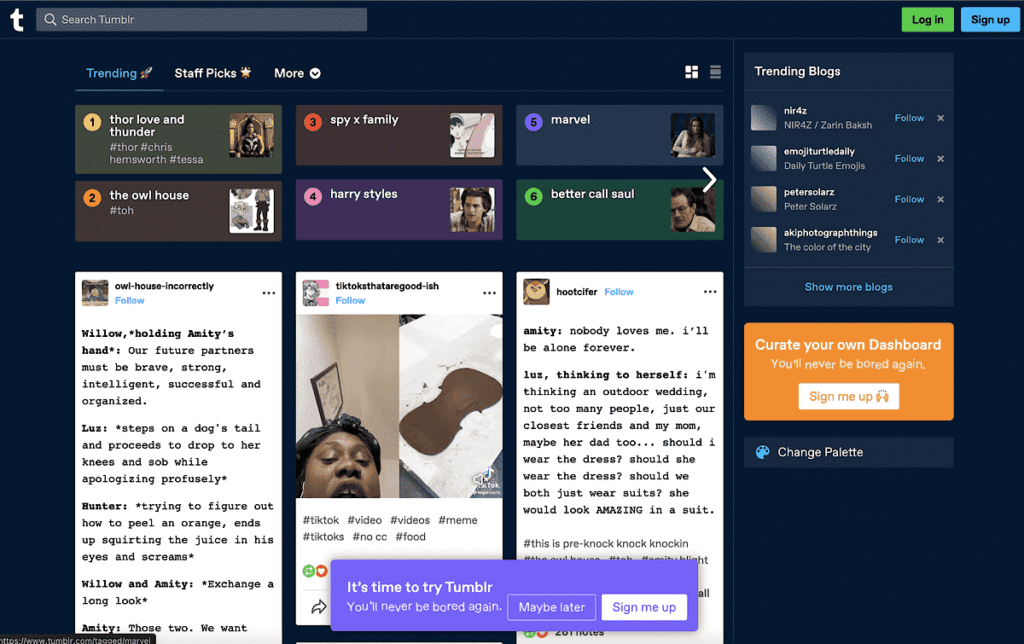
Task: Open trending topic better call saul
Action: pos(620,210)
